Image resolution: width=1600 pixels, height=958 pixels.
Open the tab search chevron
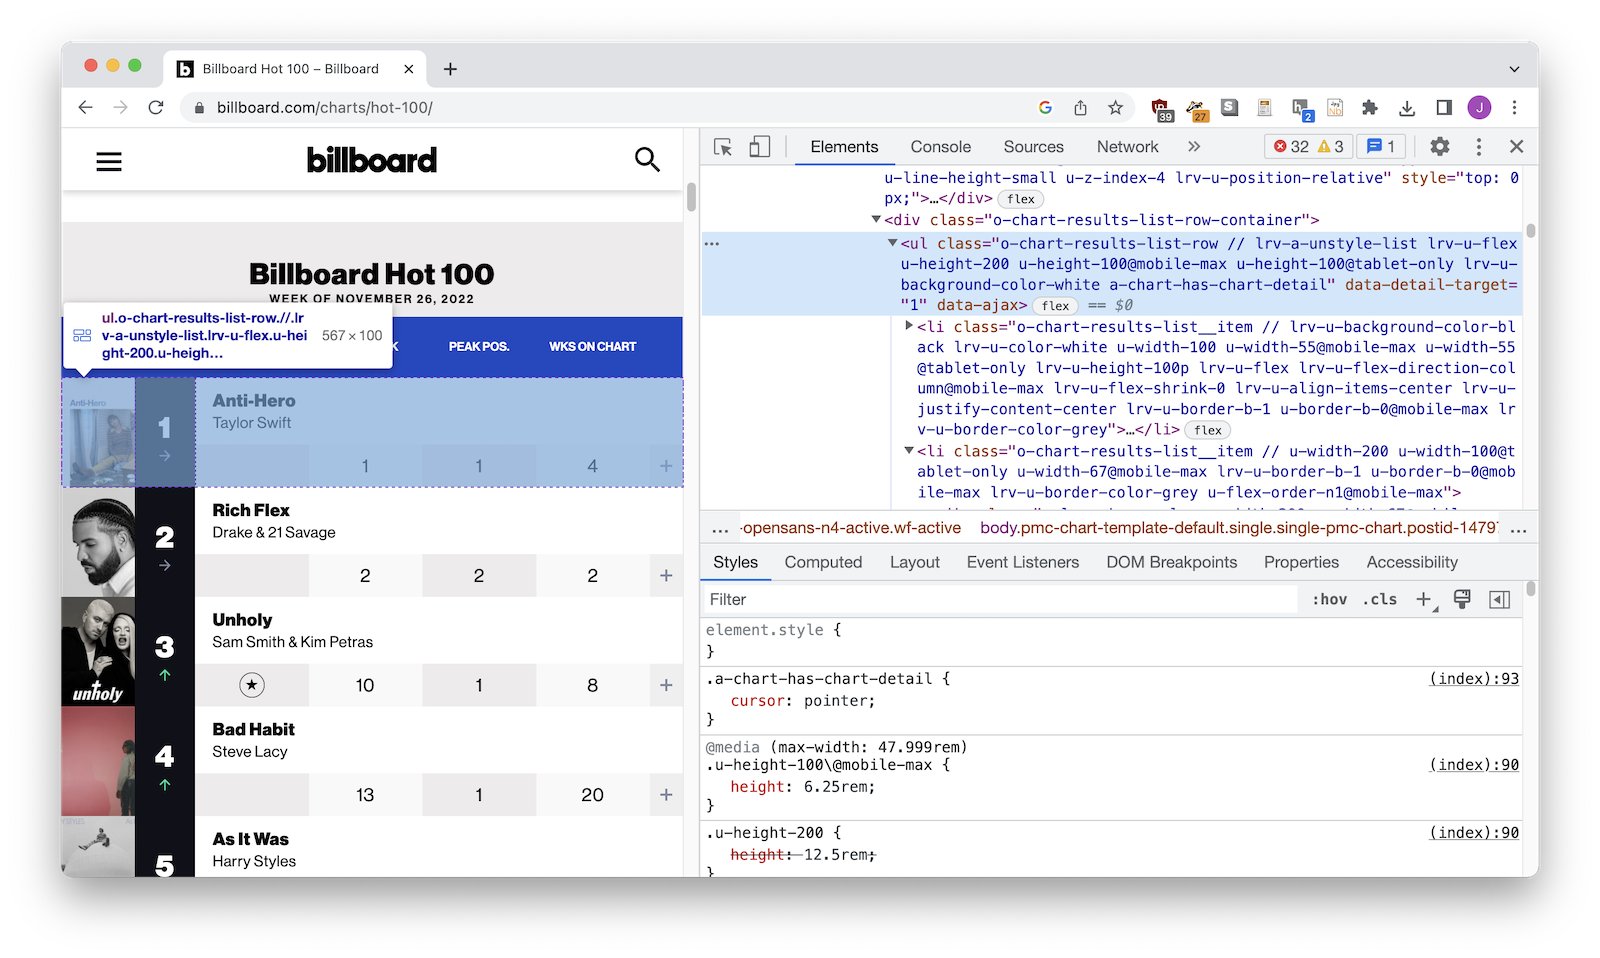pyautogui.click(x=1514, y=69)
